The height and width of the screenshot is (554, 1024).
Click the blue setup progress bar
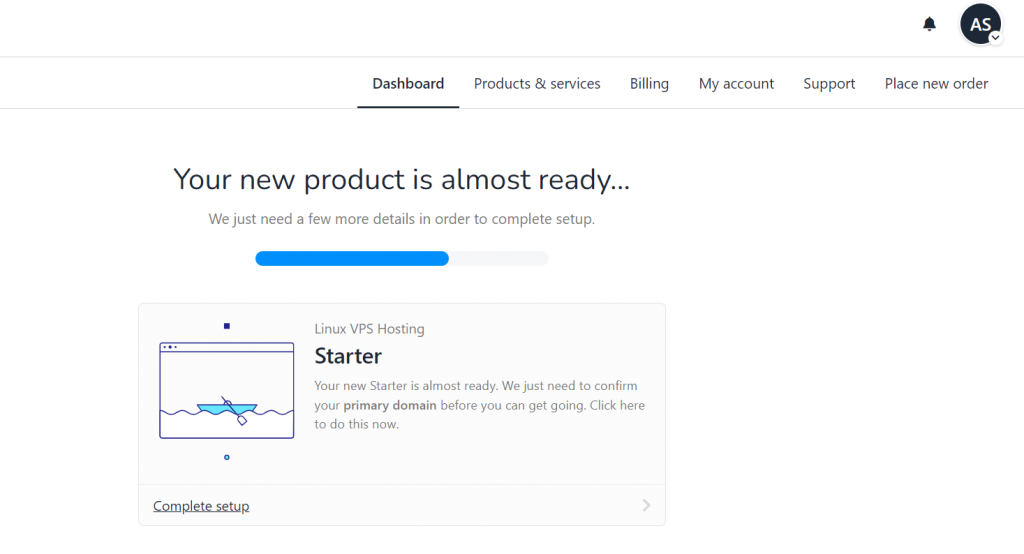coord(352,258)
